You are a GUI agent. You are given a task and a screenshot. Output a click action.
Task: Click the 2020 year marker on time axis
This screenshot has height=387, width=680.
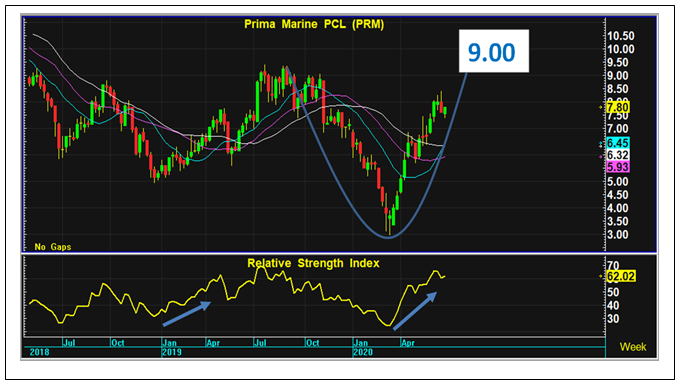coord(363,352)
